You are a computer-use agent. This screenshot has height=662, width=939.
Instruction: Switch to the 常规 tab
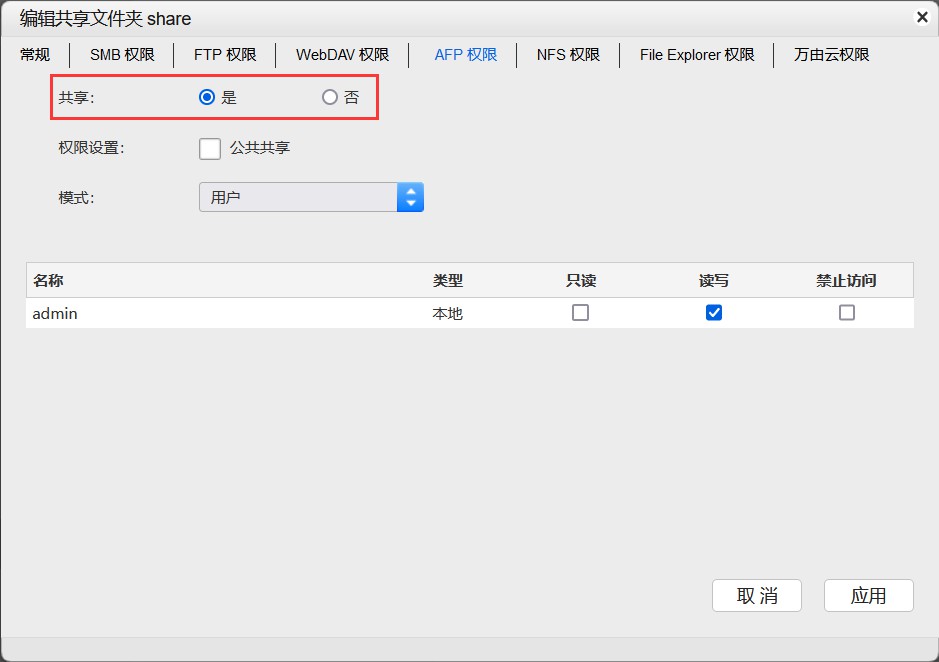click(35, 55)
